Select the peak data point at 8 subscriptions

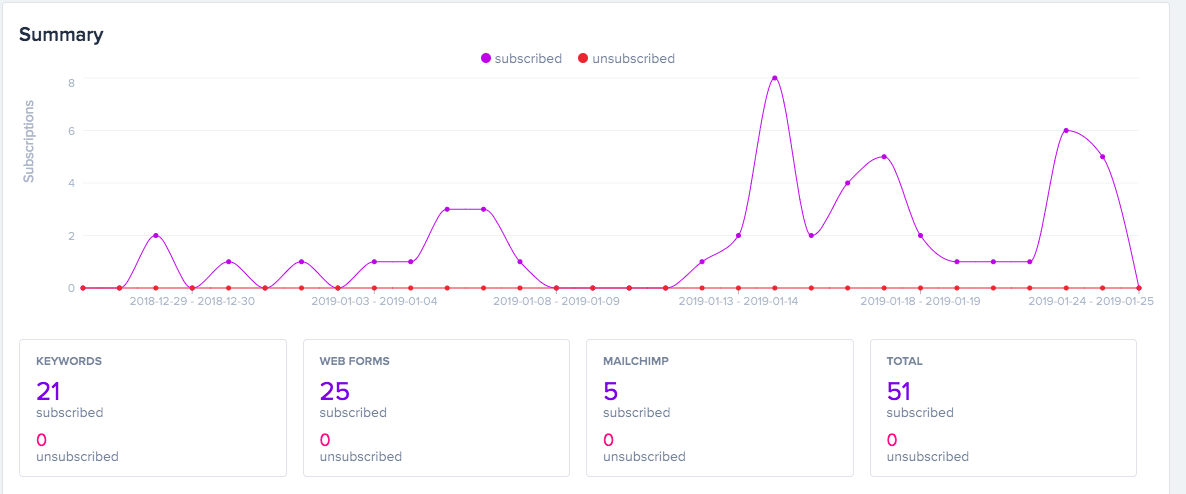click(774, 78)
